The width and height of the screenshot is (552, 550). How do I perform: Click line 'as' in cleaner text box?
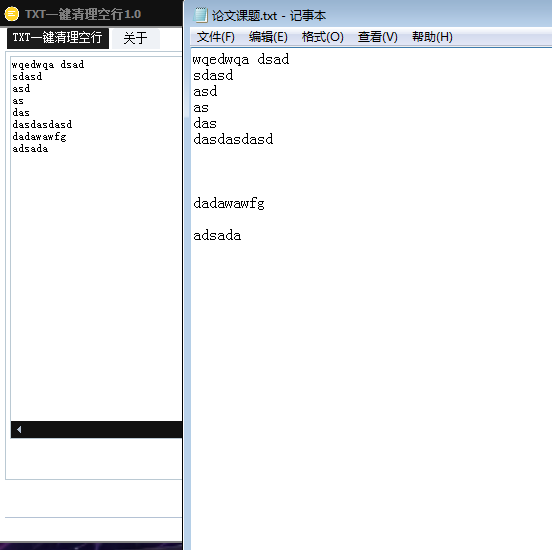click(18, 101)
